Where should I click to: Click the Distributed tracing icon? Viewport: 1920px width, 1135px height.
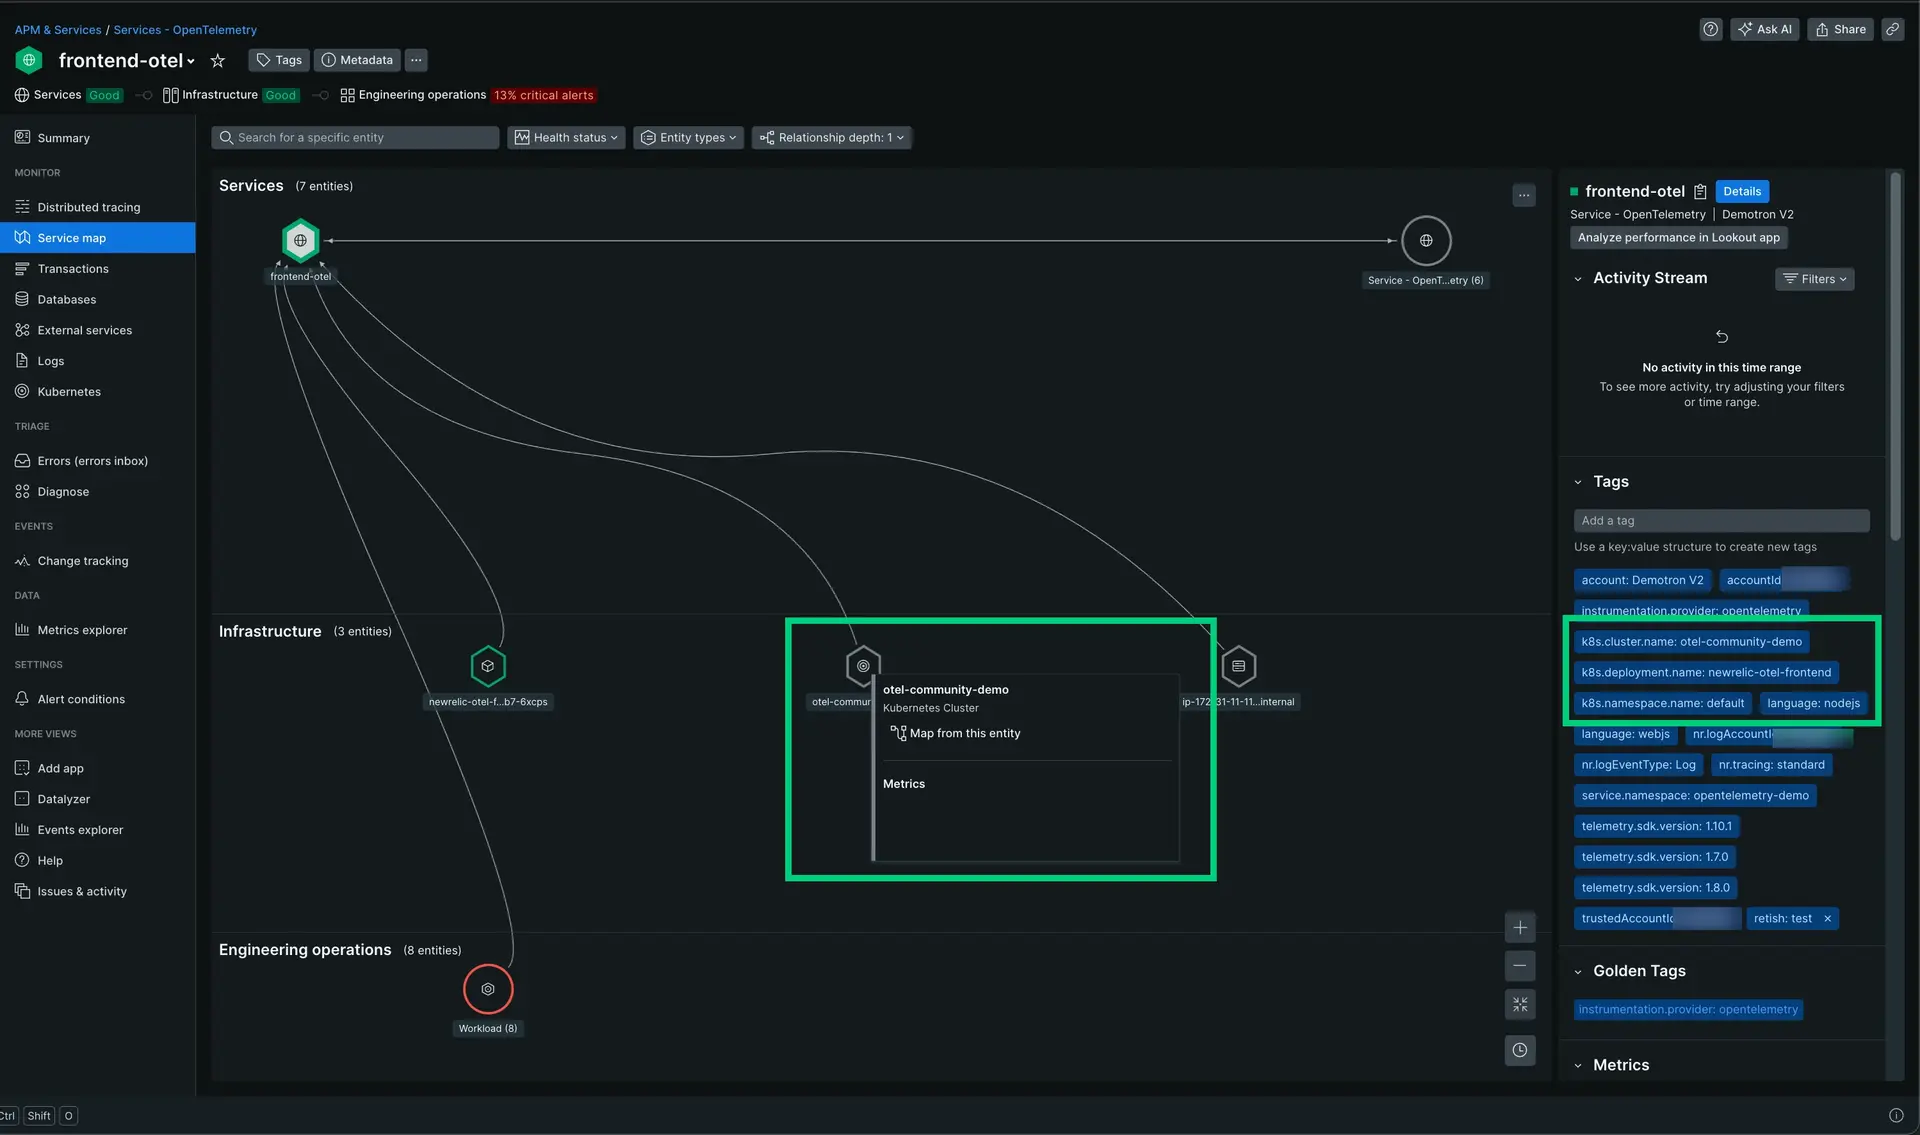pyautogui.click(x=22, y=207)
